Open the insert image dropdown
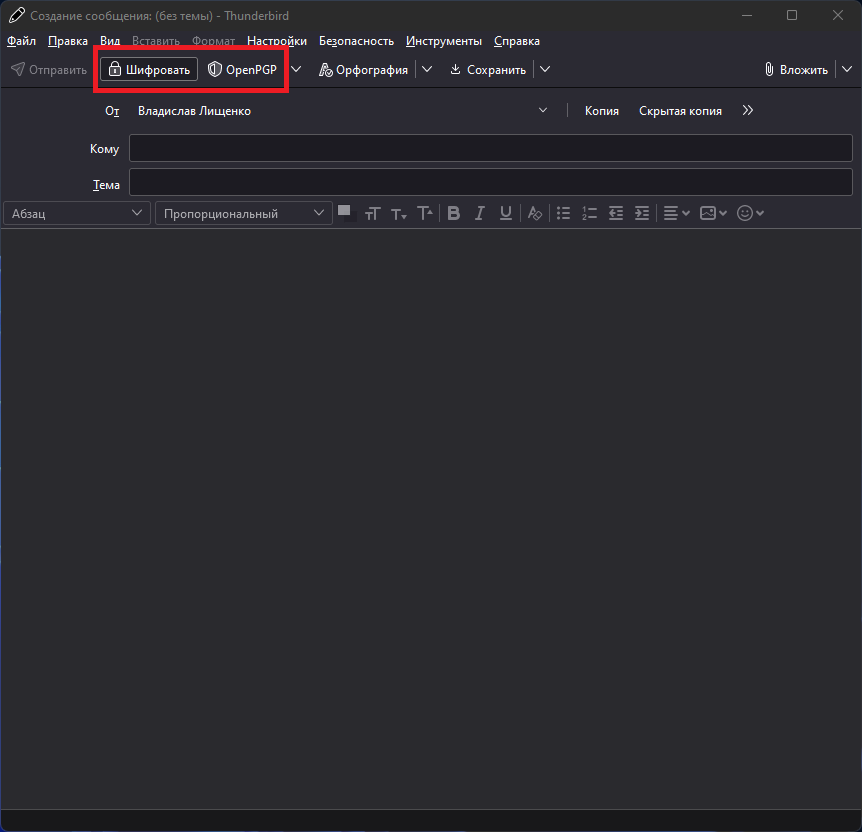This screenshot has width=862, height=832. (x=713, y=213)
